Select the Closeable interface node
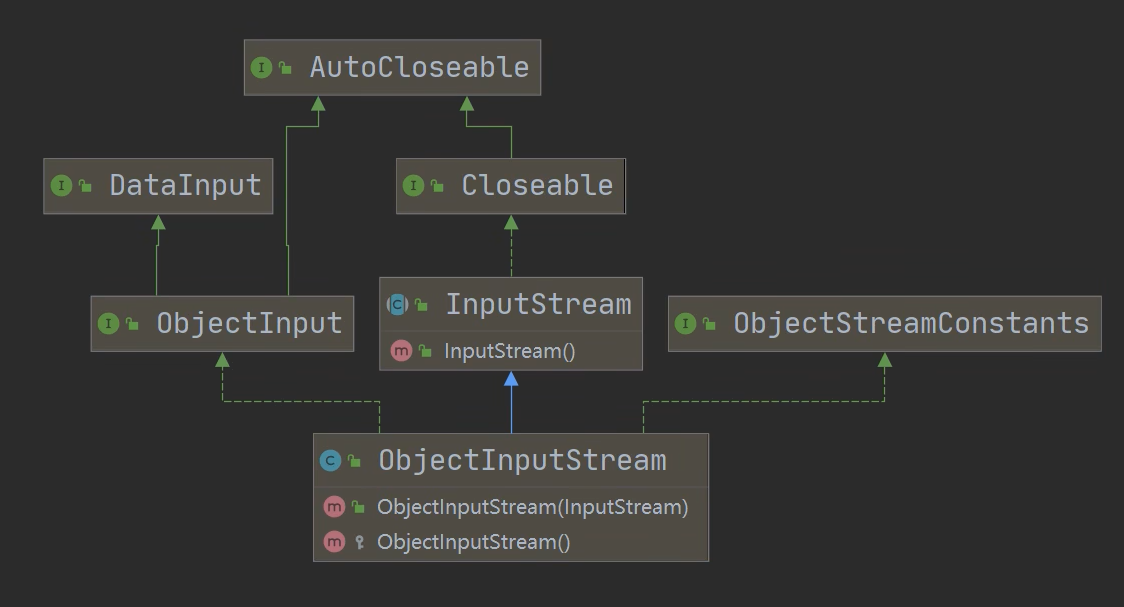 [537, 186]
